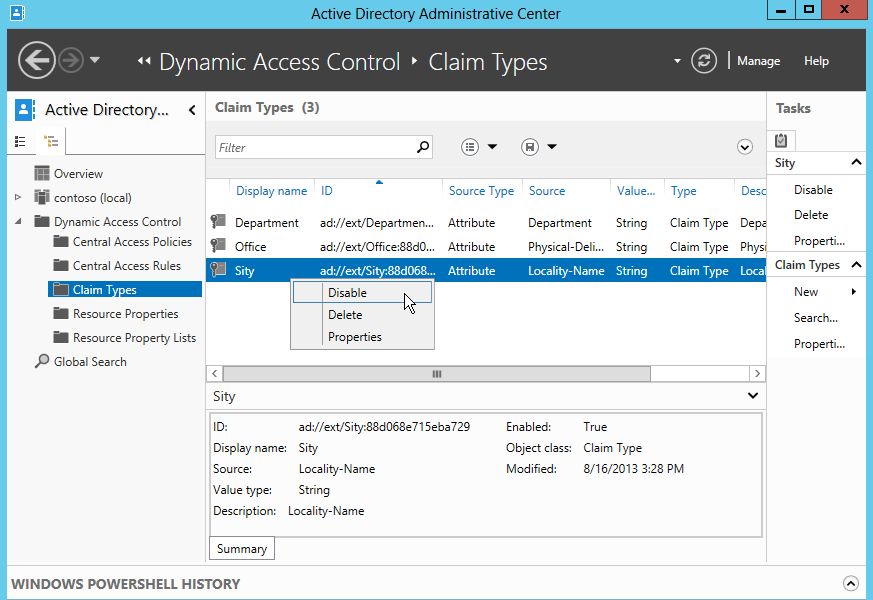Switch navigation pane to tree view

[51, 142]
